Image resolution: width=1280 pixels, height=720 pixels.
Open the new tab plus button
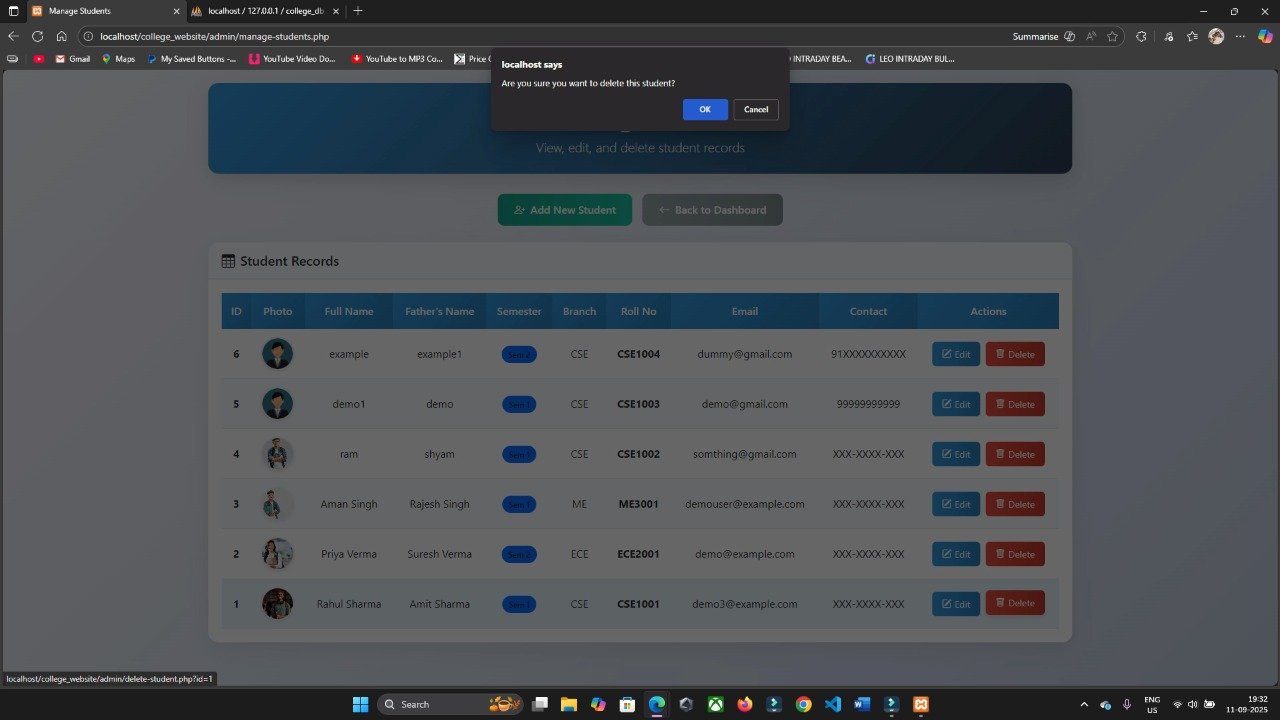[x=358, y=11]
